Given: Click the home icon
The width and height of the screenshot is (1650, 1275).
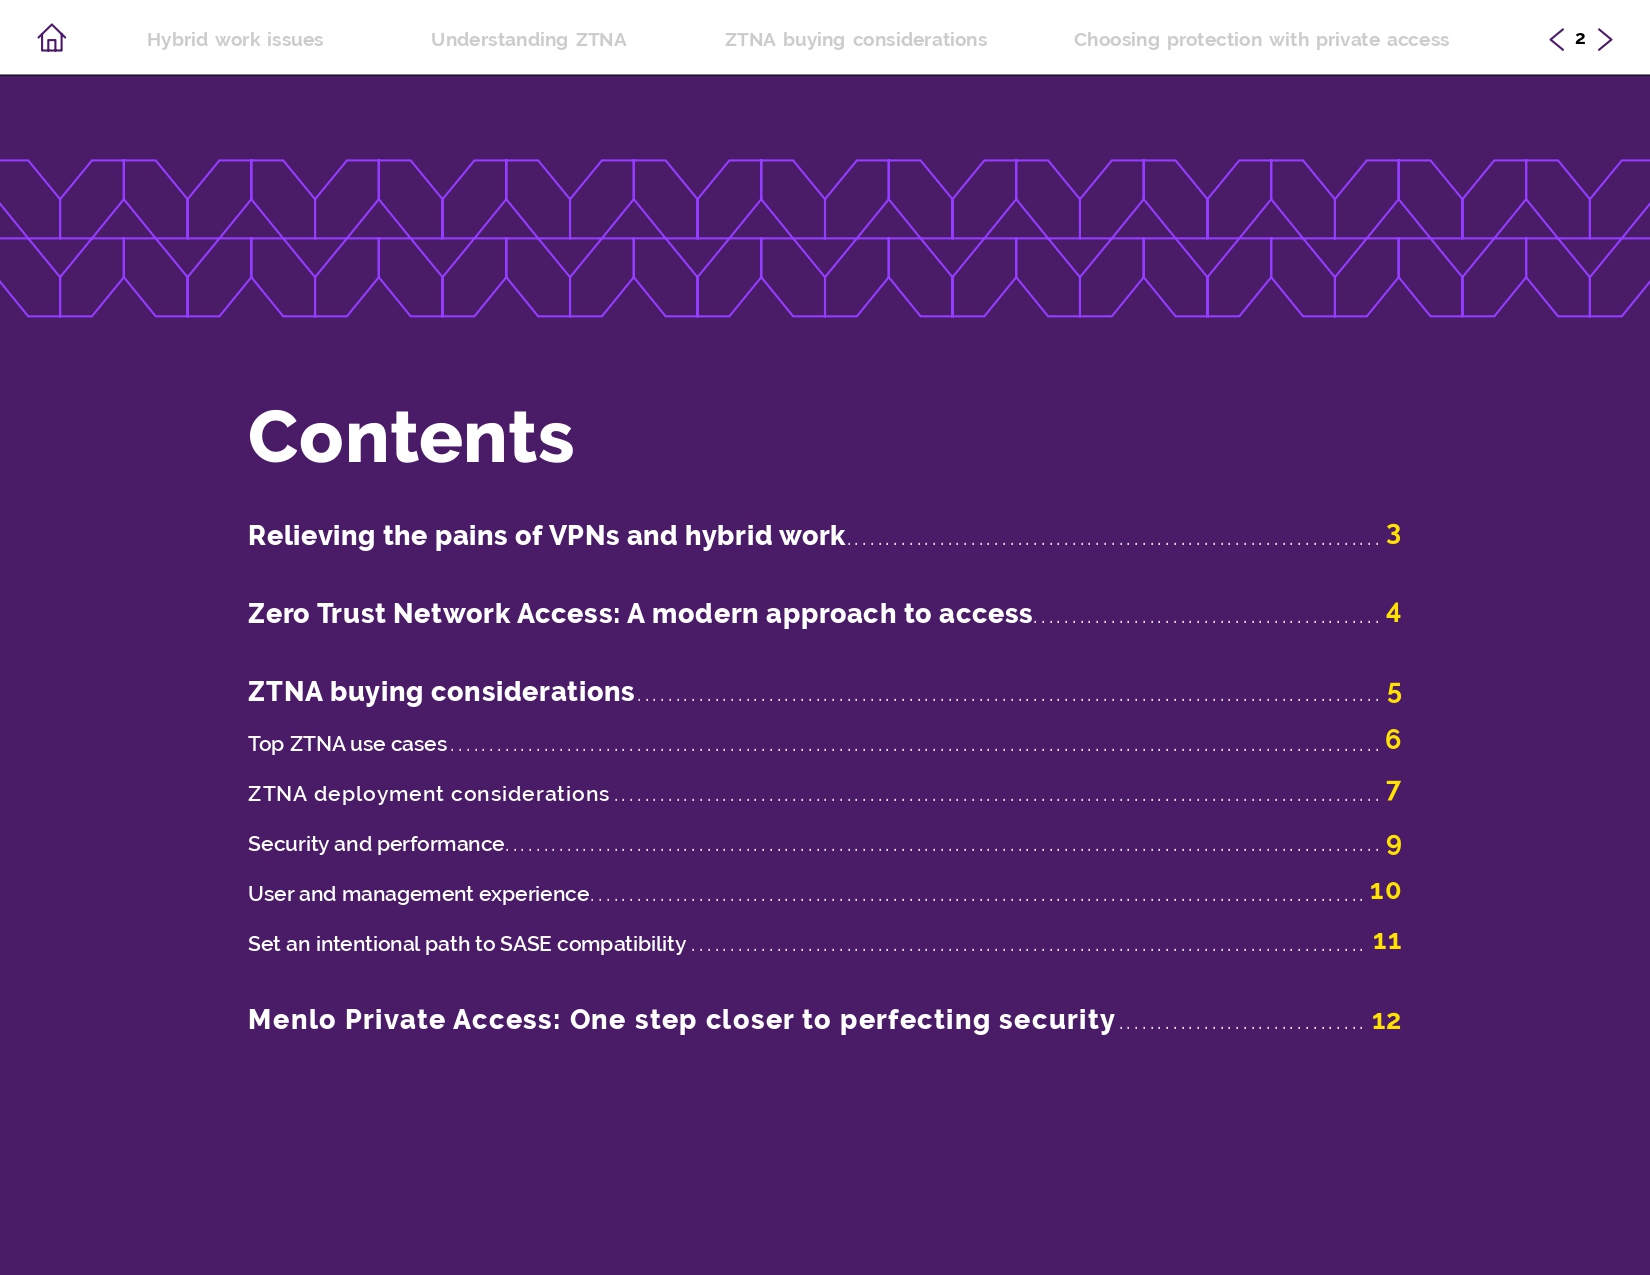Looking at the screenshot, I should click(52, 38).
